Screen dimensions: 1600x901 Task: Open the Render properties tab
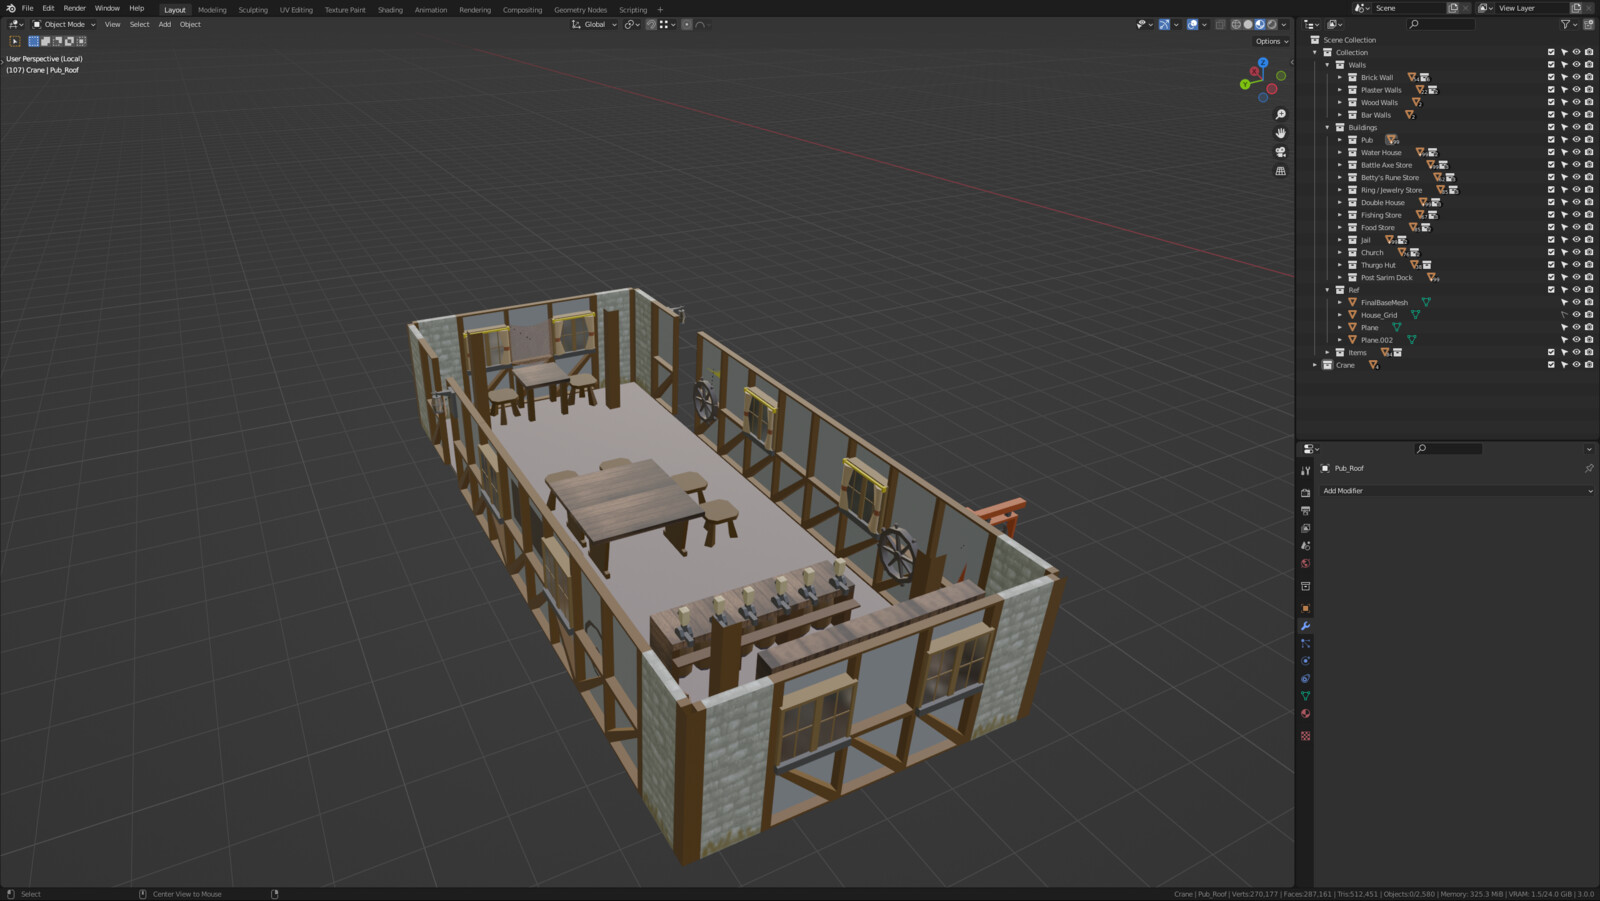click(x=1305, y=493)
